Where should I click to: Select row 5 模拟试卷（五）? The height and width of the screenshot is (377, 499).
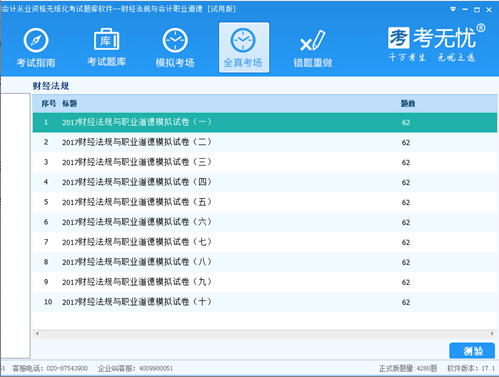tap(265, 202)
